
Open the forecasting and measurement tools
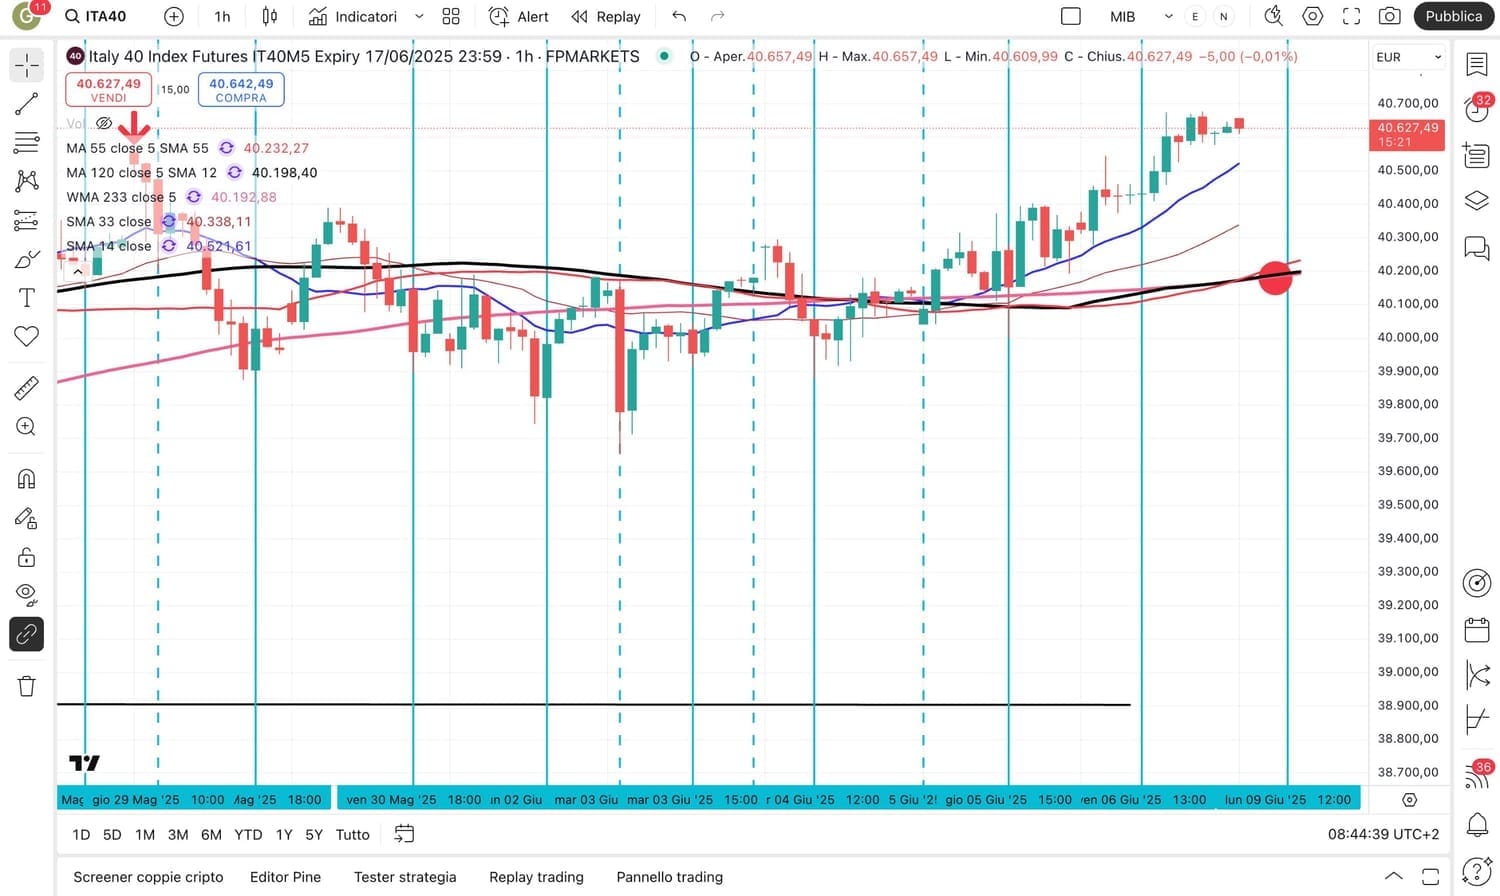point(27,220)
